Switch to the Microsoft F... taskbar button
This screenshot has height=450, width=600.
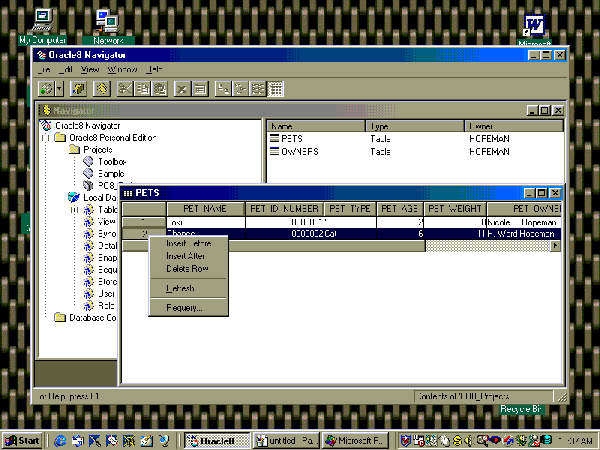tap(355, 441)
